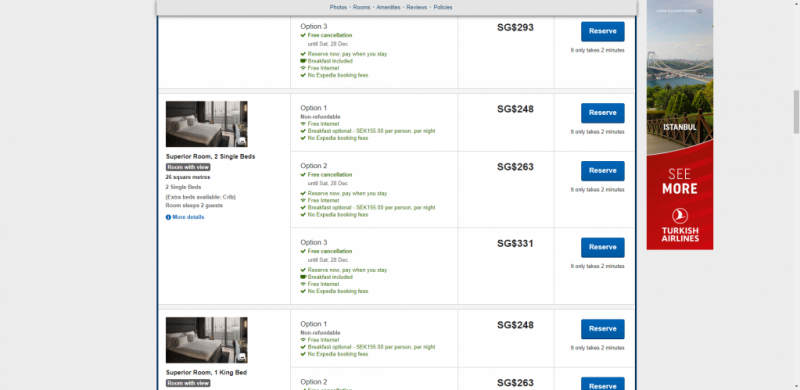Jump to the Rooms section
Image resolution: width=800 pixels, height=390 pixels.
(362, 8)
